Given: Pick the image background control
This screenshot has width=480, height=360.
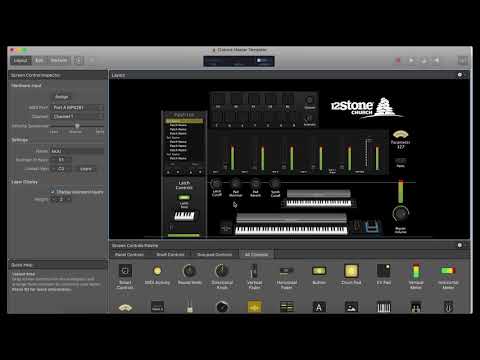Looking at the screenshot, I should (351, 307).
